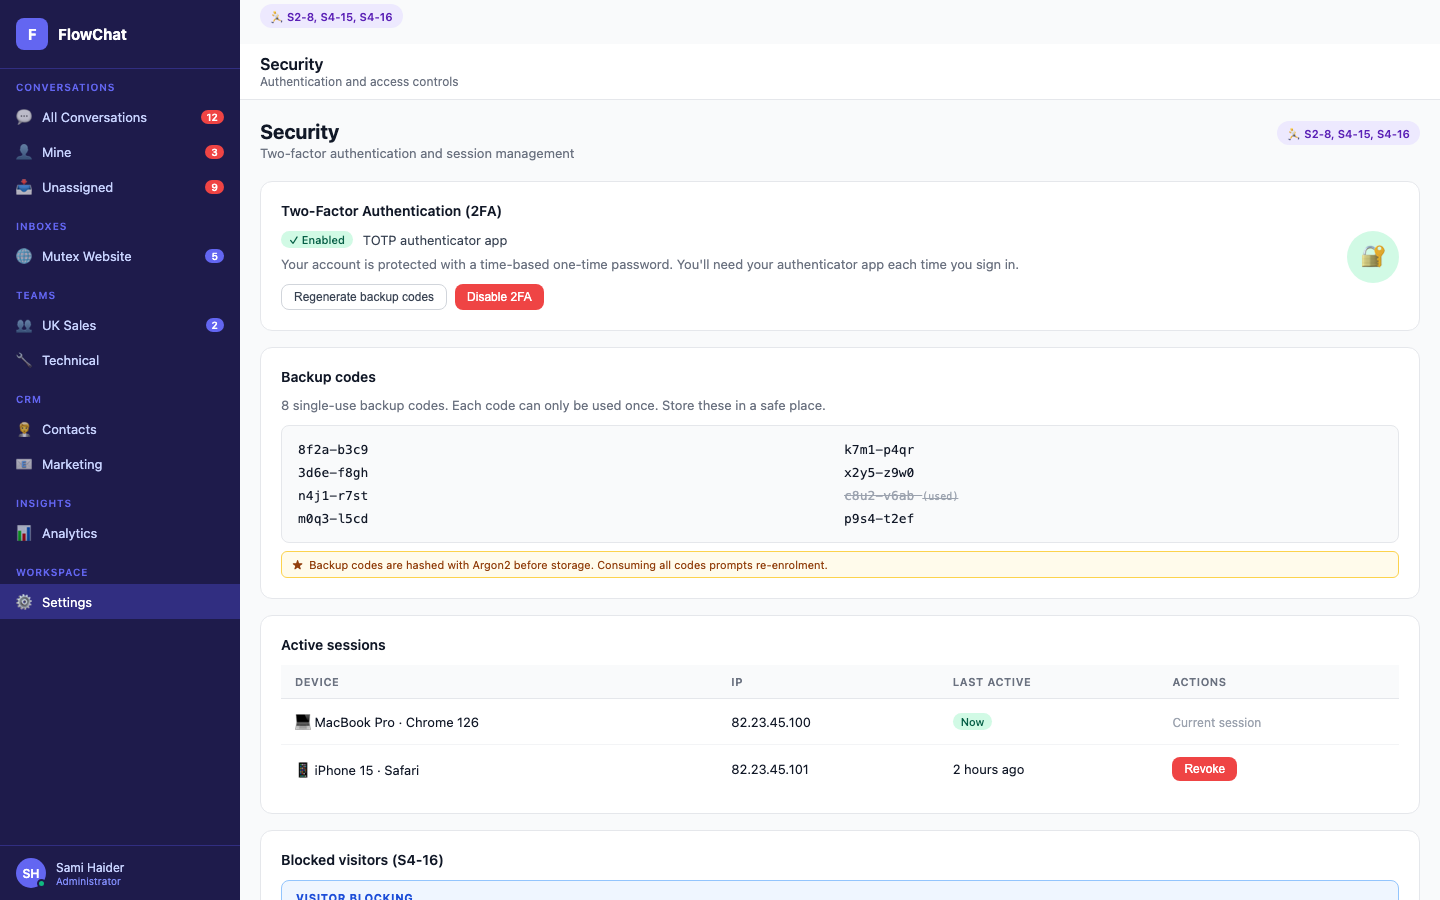Revoke the iPhone 15 Safari session

1204,769
